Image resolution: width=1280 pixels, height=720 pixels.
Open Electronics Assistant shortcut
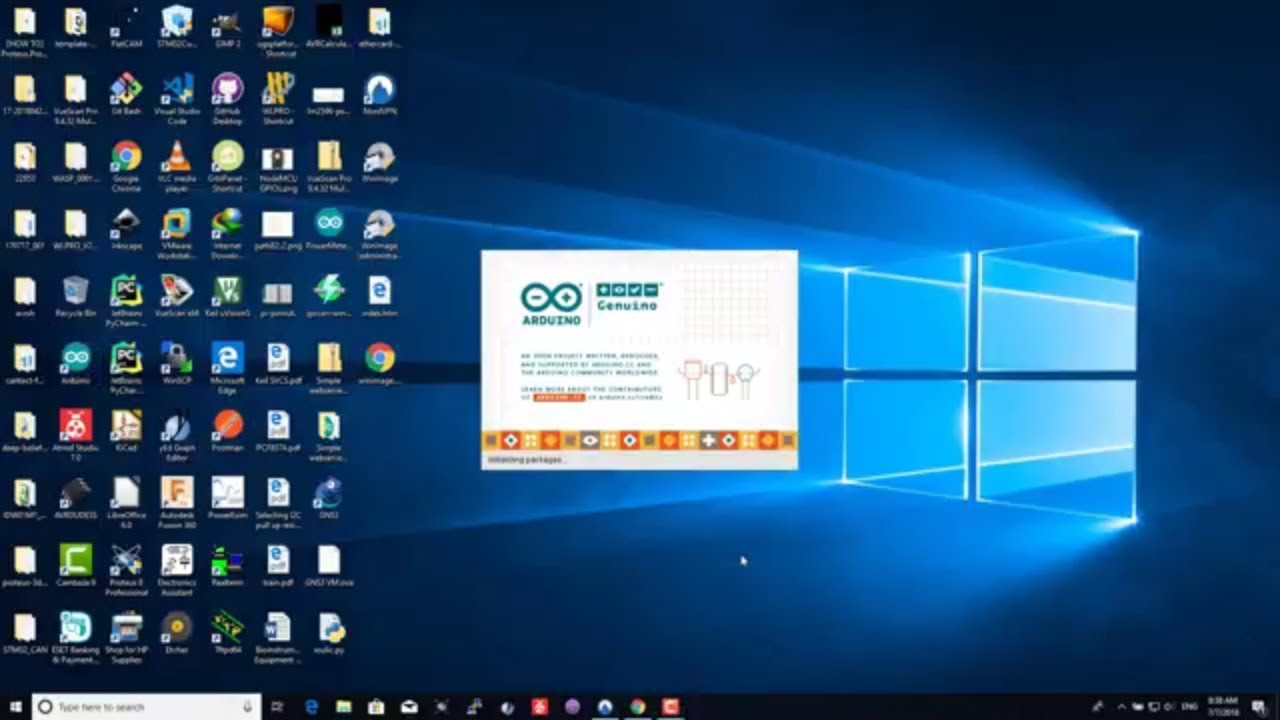click(x=177, y=570)
